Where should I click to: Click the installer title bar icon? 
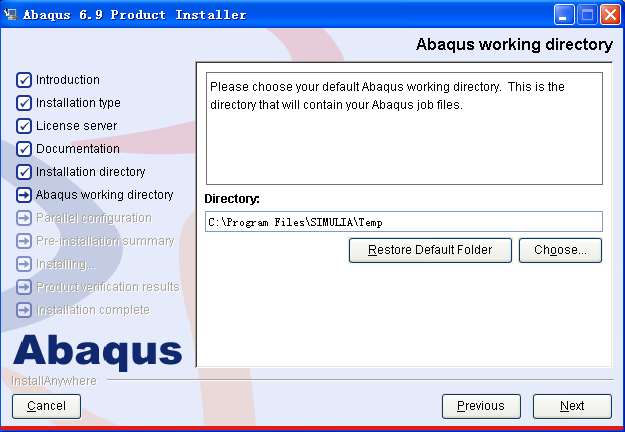point(11,14)
